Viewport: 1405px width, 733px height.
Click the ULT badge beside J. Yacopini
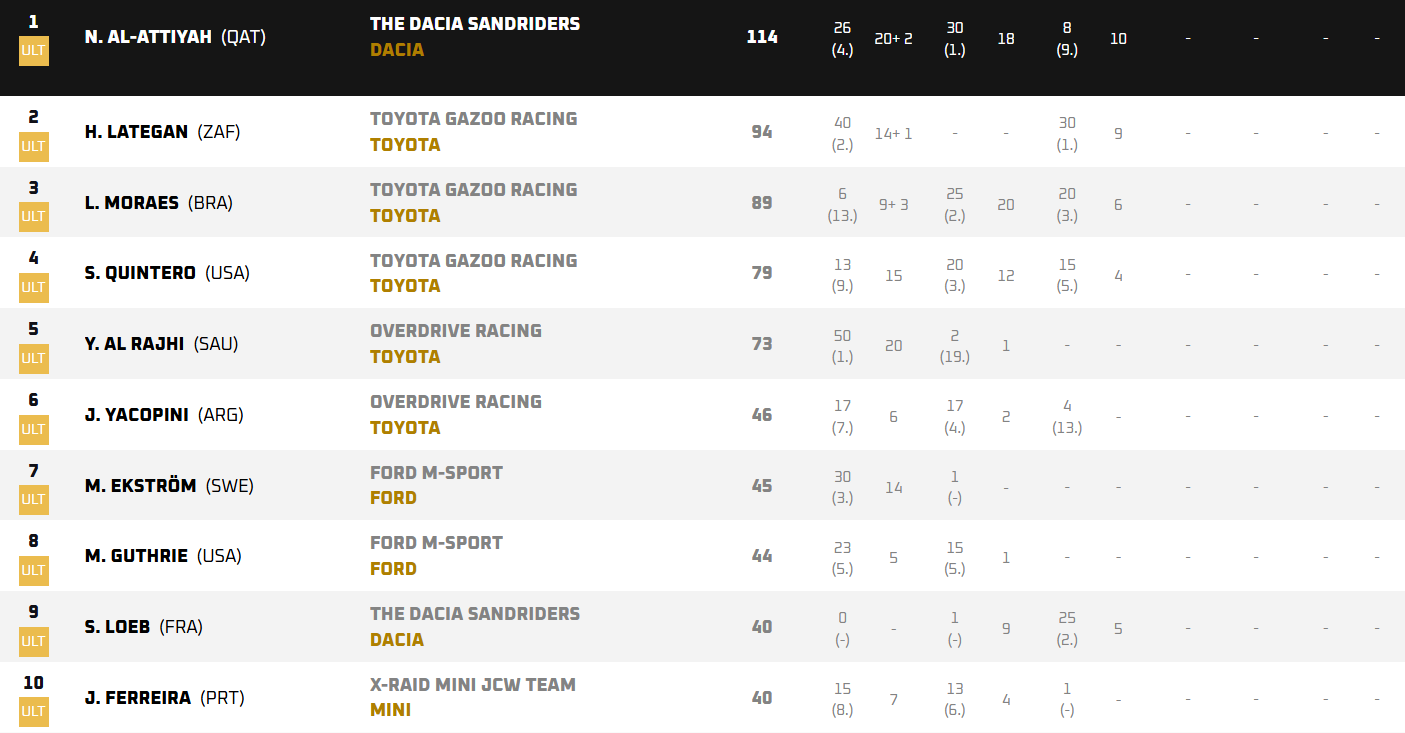point(33,429)
